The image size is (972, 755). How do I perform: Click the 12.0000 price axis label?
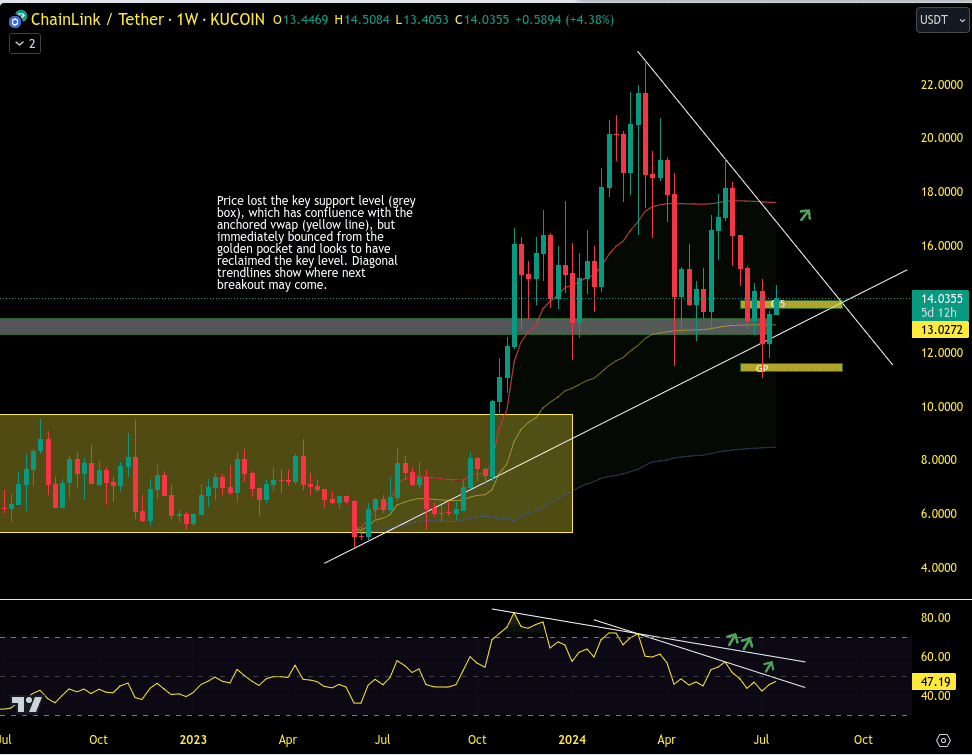(942, 353)
